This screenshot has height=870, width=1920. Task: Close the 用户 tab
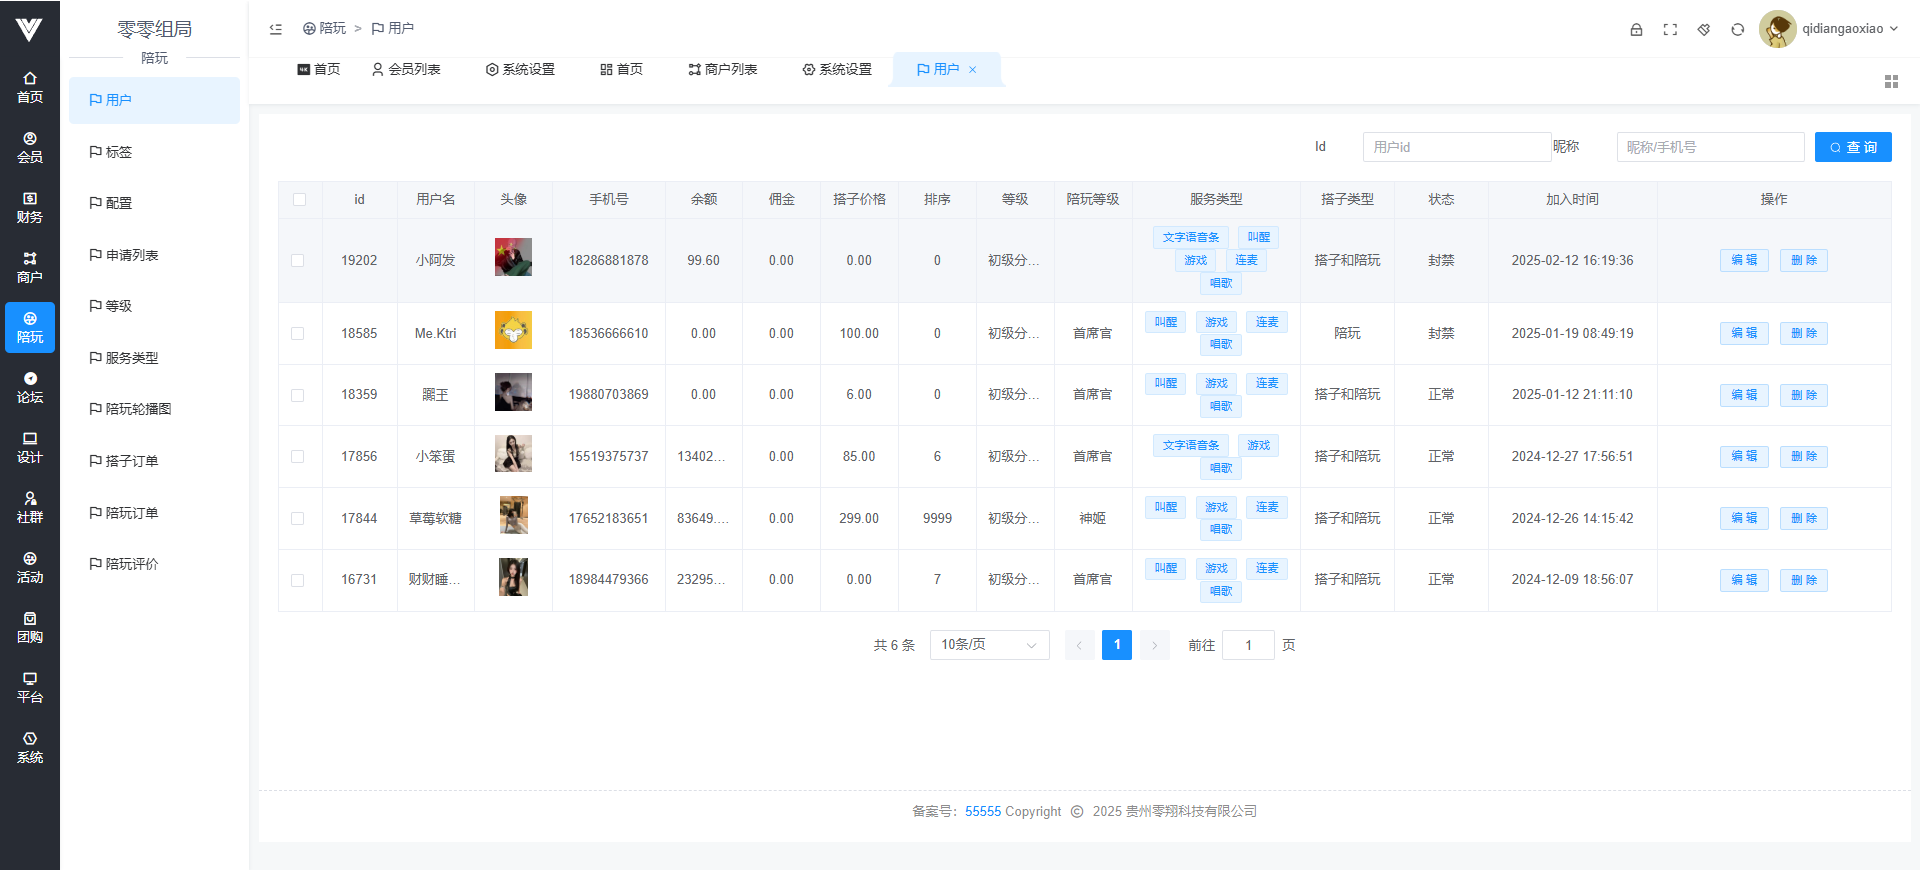[x=972, y=70]
